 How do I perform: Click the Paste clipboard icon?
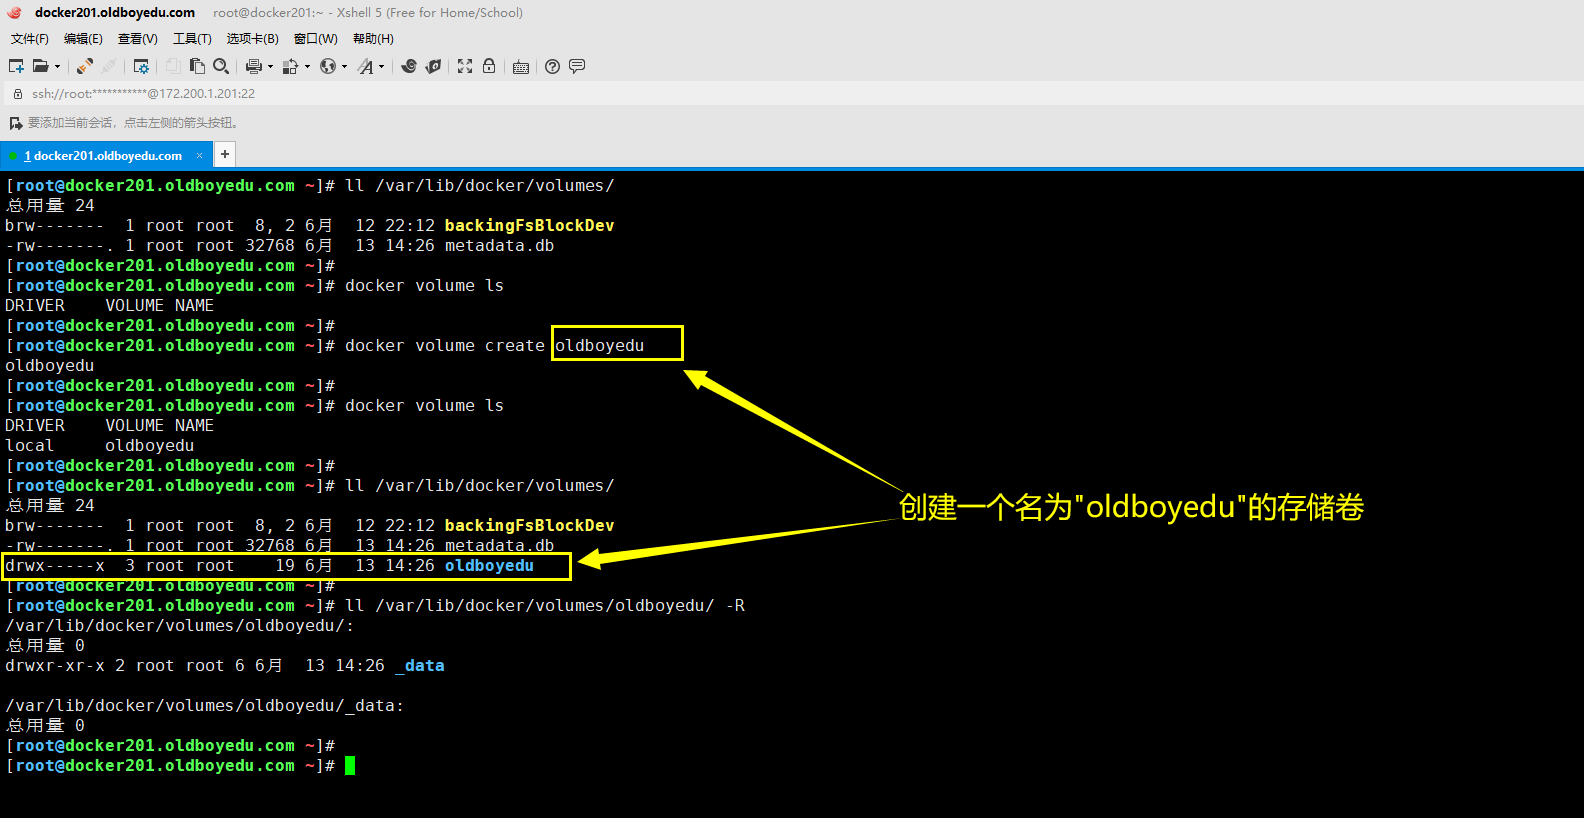click(x=197, y=66)
